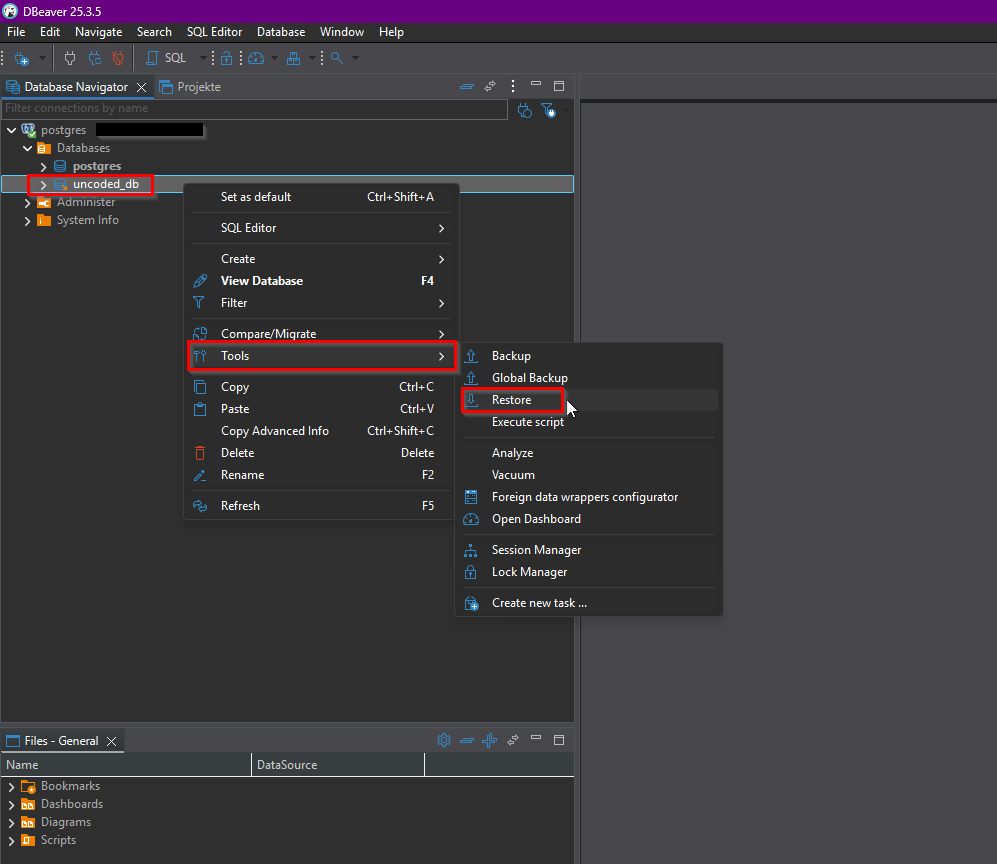Image resolution: width=997 pixels, height=864 pixels.
Task: Switch to the Projekte tab
Action: coord(198,87)
